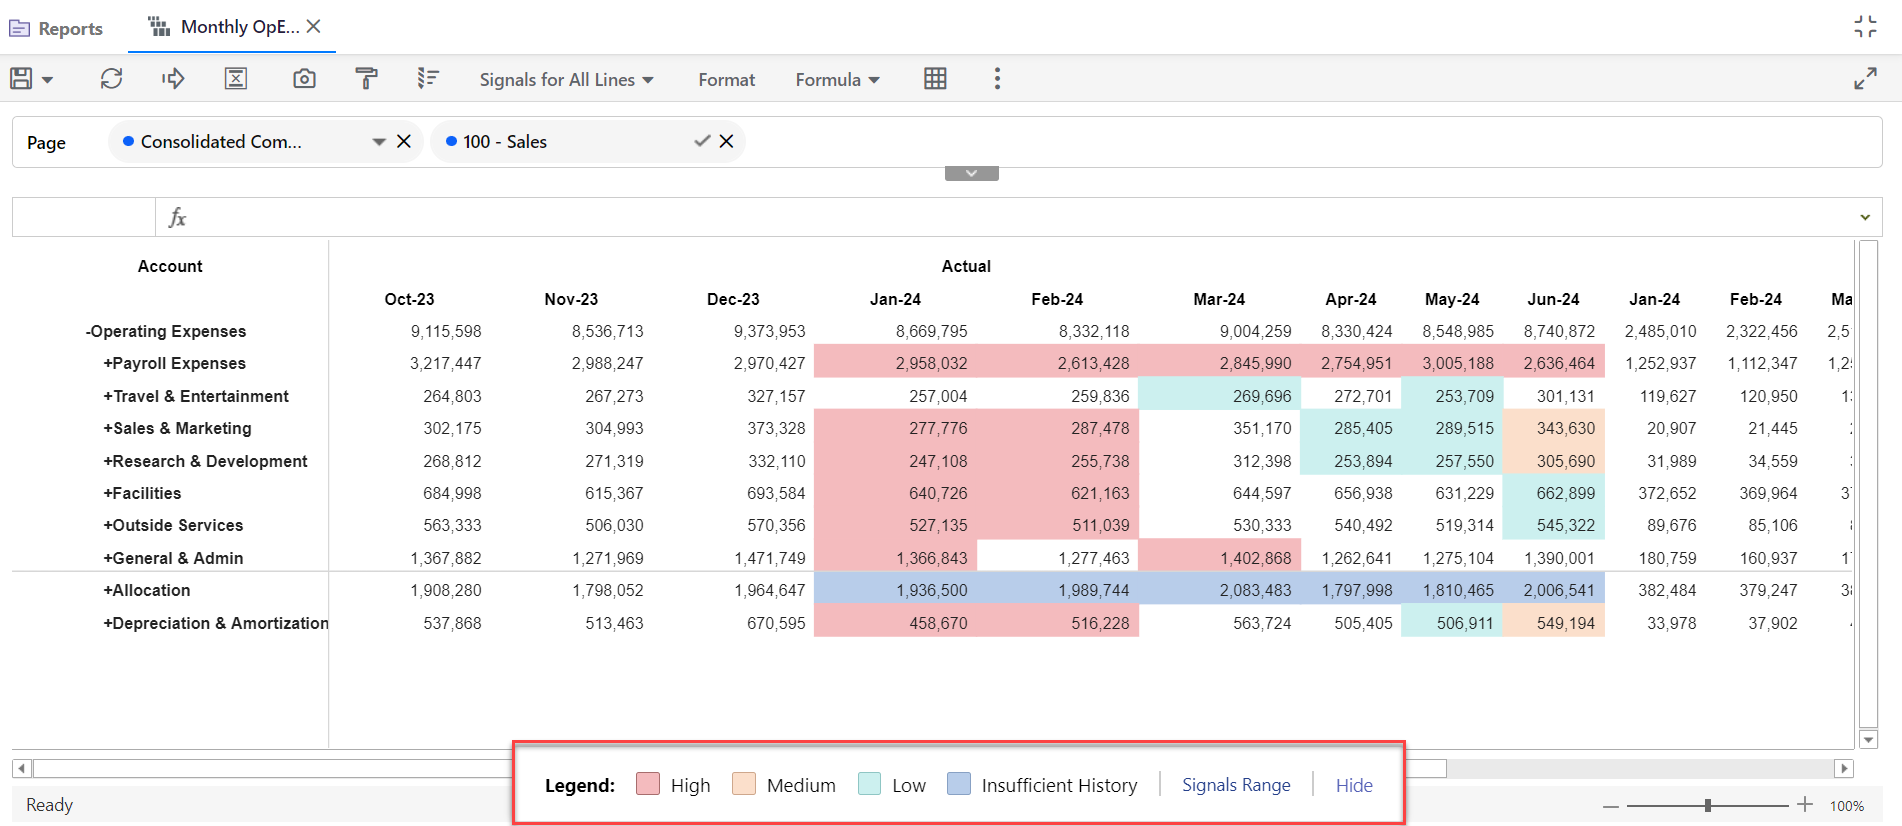1902x826 pixels.
Task: Open the Formula dropdown menu
Action: [837, 80]
